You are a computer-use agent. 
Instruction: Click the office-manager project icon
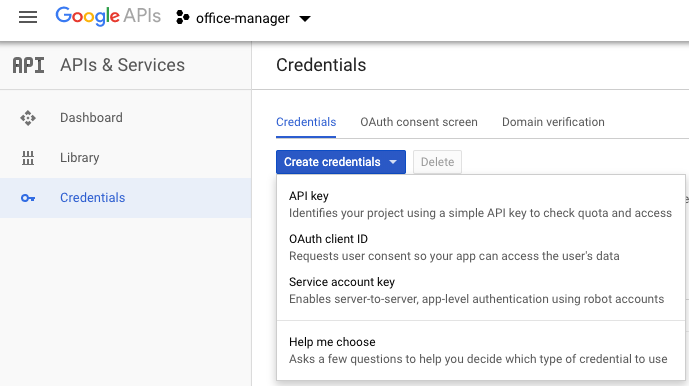click(182, 18)
